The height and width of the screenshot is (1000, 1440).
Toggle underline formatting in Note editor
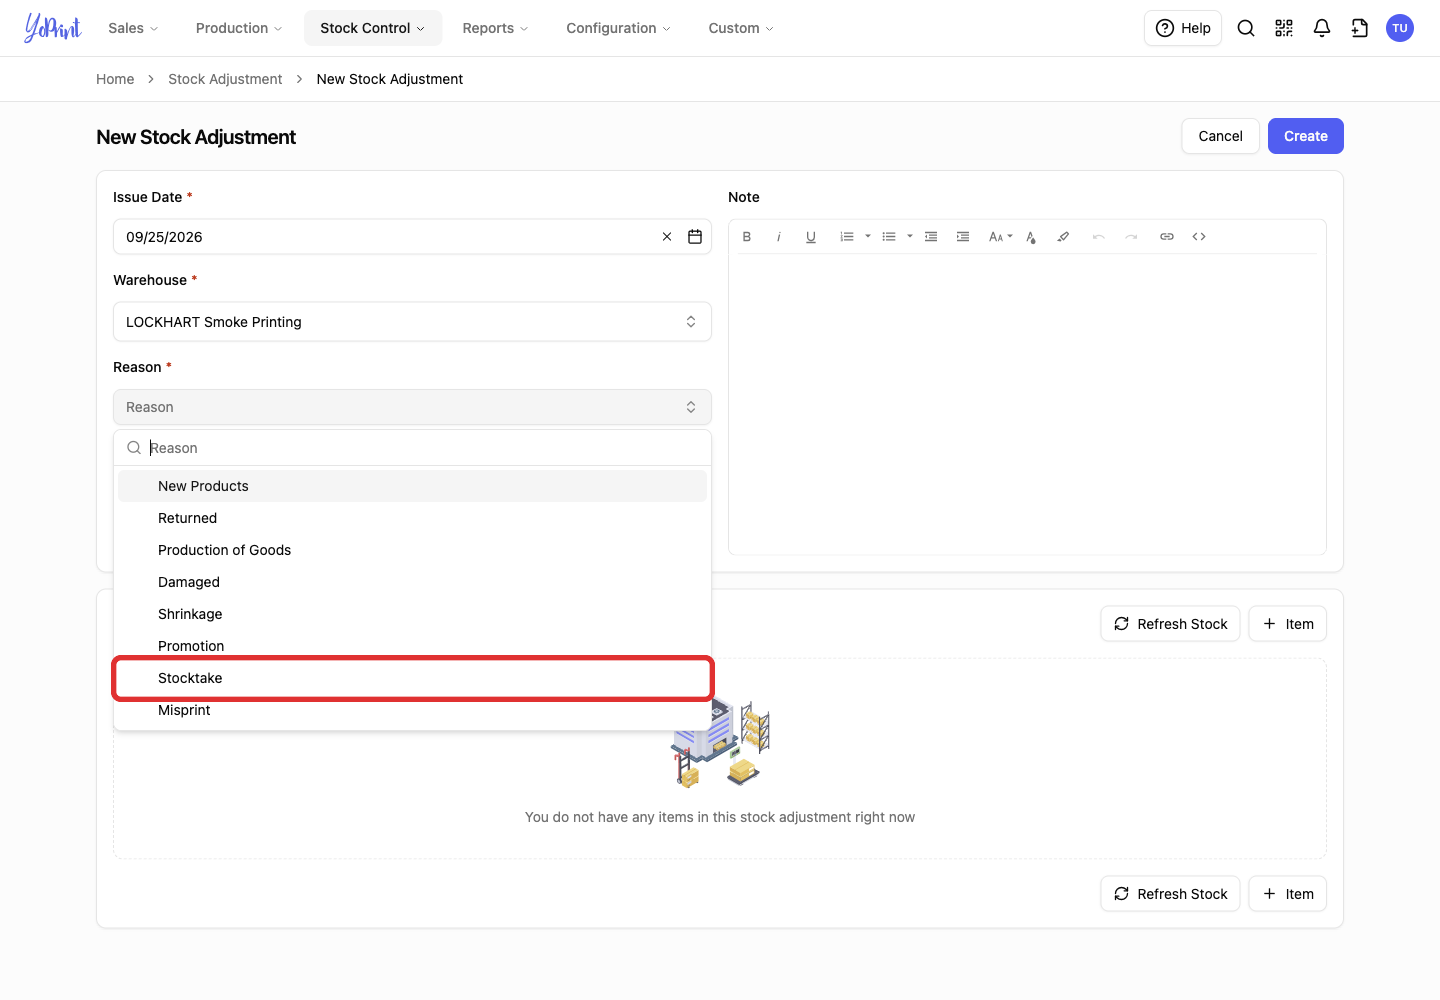tap(811, 237)
